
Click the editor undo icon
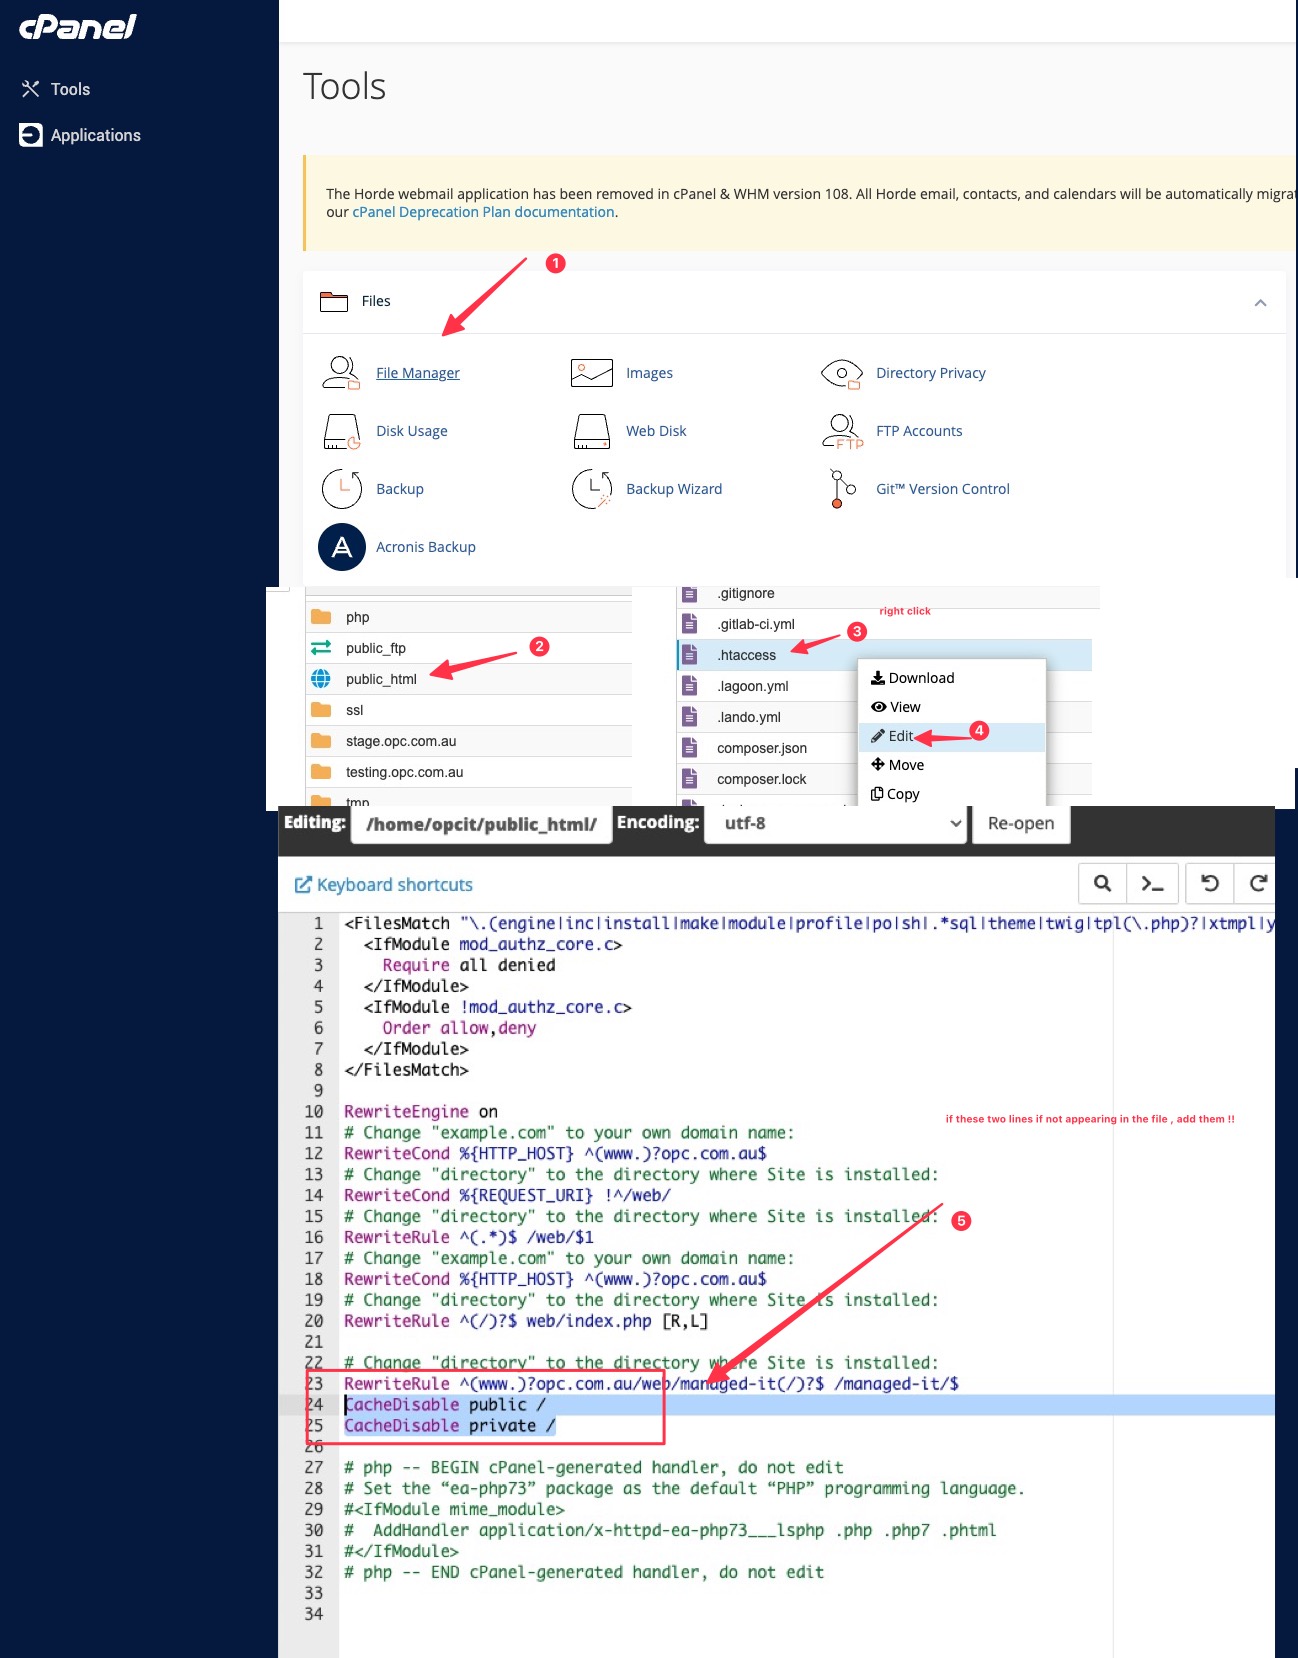[1210, 883]
